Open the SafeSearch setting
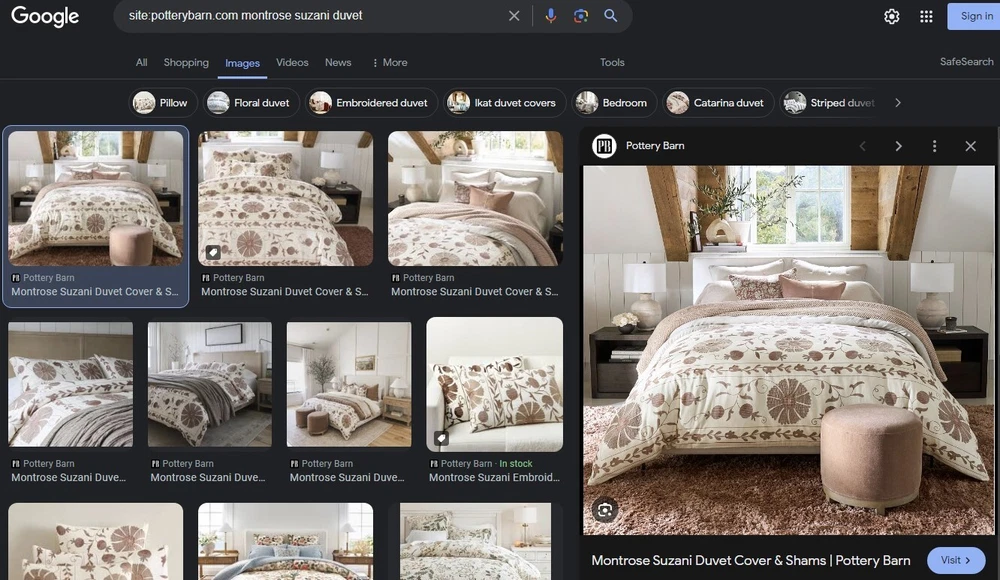 click(x=966, y=62)
